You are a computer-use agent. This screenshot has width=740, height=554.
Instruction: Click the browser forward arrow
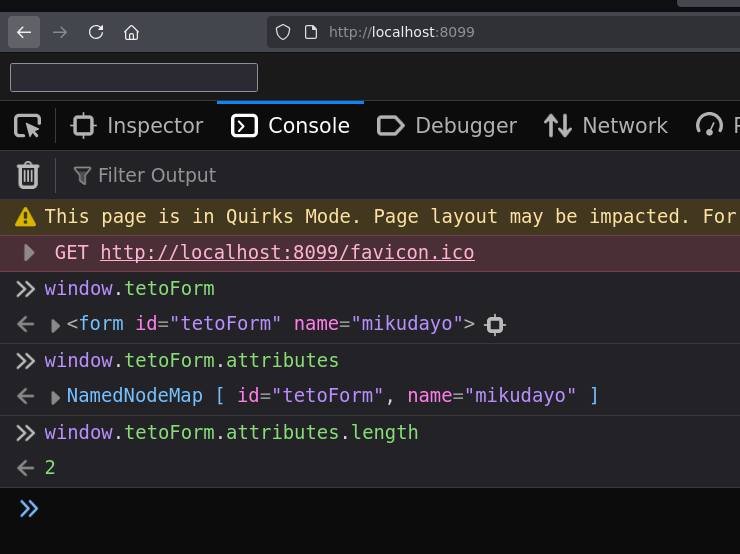click(x=60, y=32)
